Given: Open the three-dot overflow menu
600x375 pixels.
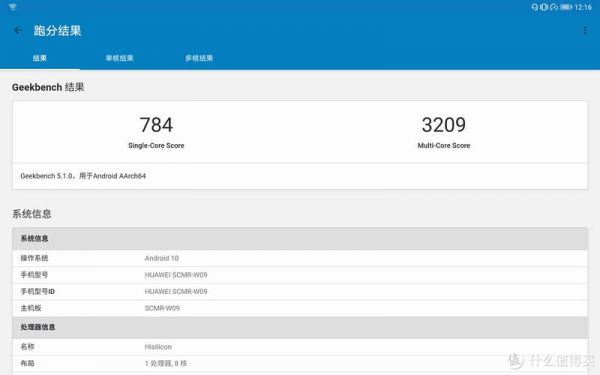Looking at the screenshot, I should click(585, 30).
